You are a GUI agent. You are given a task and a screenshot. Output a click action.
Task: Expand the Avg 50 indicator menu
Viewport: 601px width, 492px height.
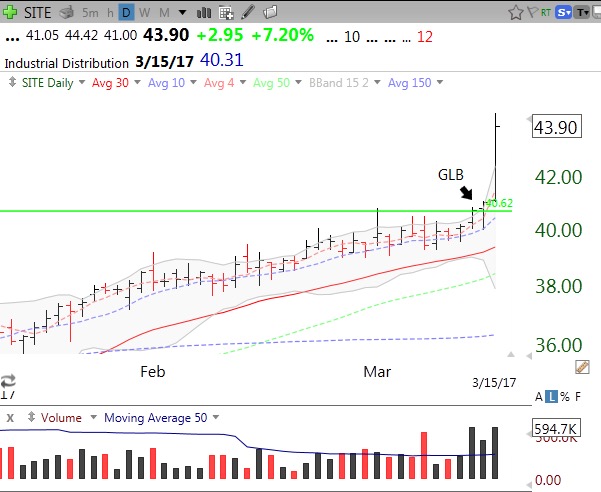tap(298, 82)
